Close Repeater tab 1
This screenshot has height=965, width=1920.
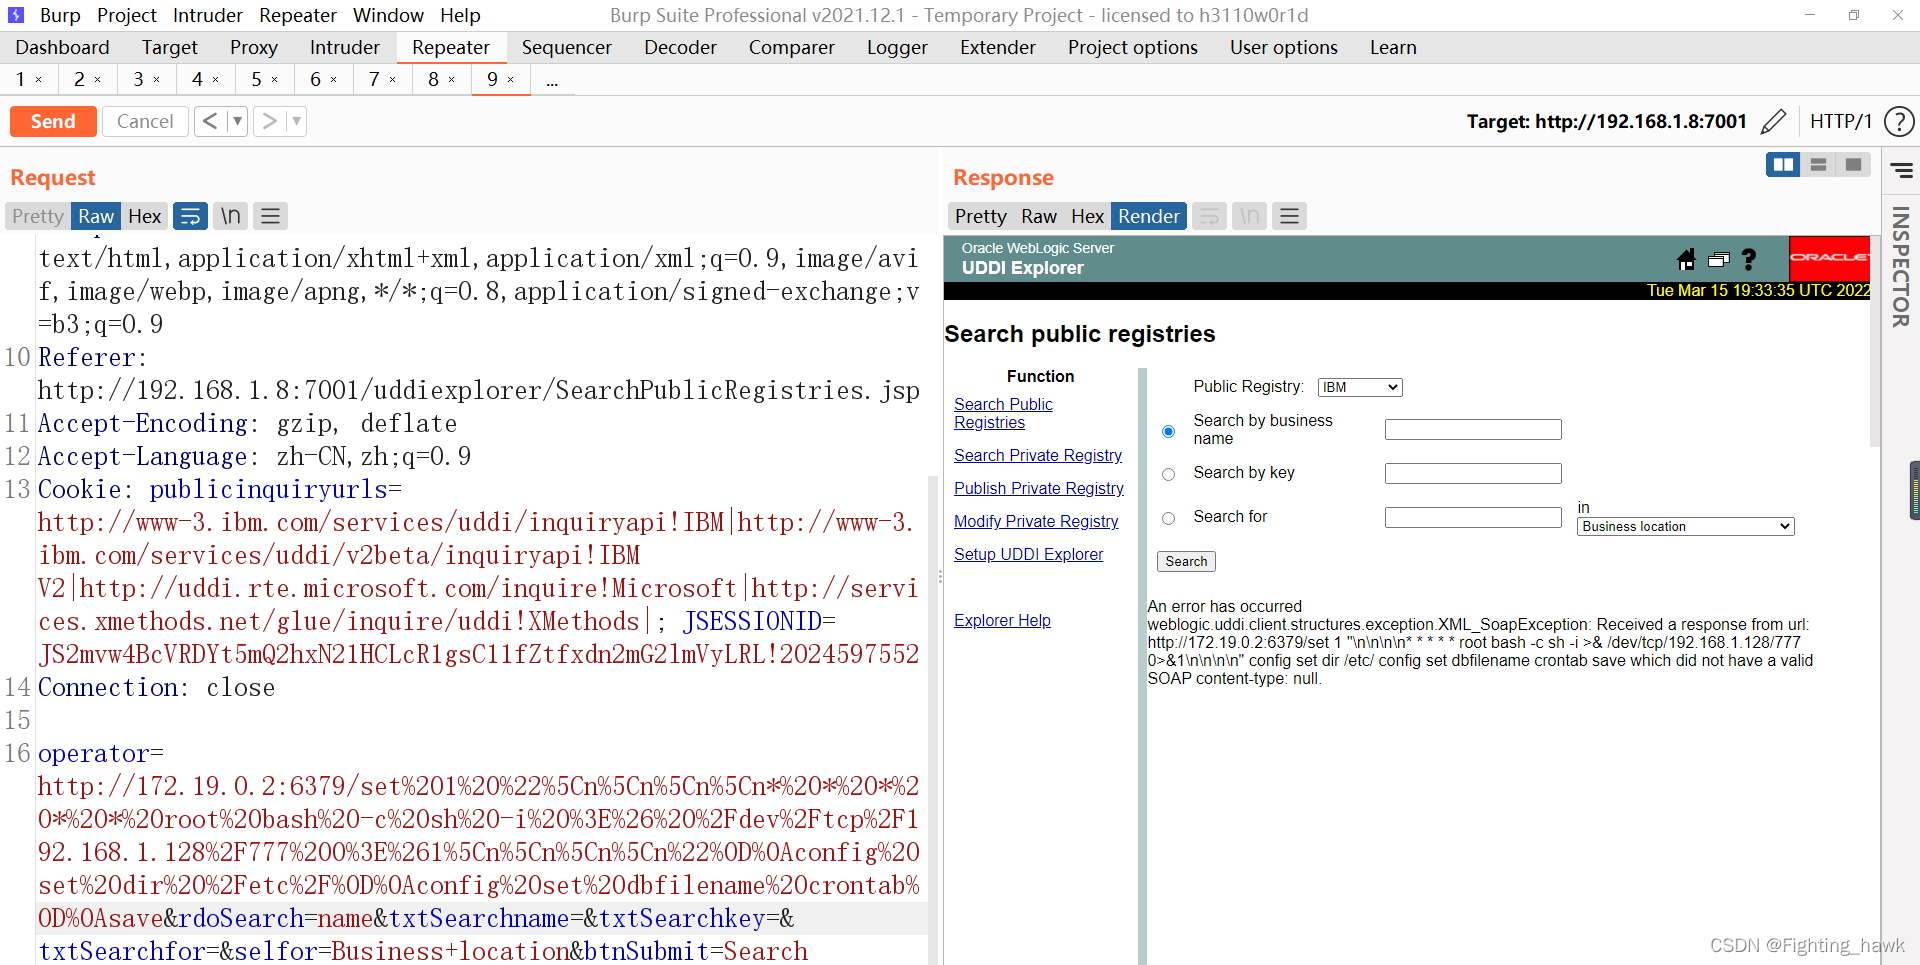(x=39, y=79)
